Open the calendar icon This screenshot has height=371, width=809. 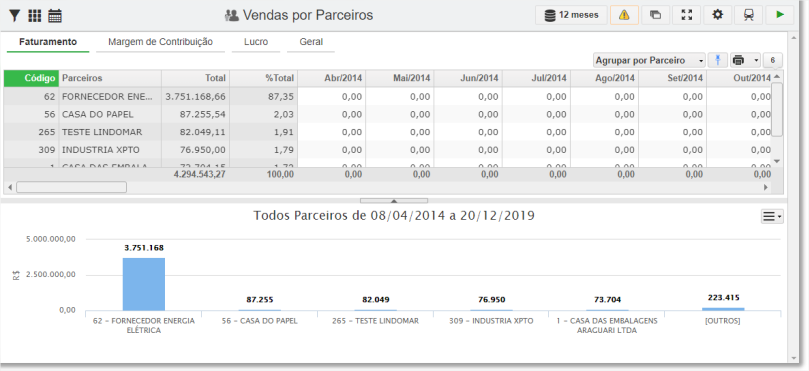(x=55, y=16)
